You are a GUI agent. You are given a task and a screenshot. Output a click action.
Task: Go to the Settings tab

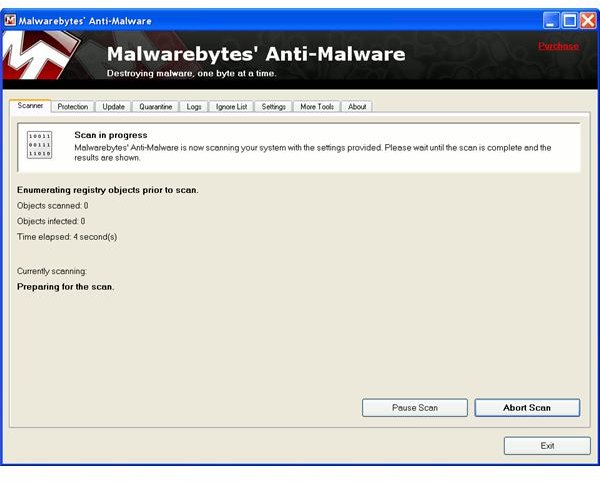273,107
